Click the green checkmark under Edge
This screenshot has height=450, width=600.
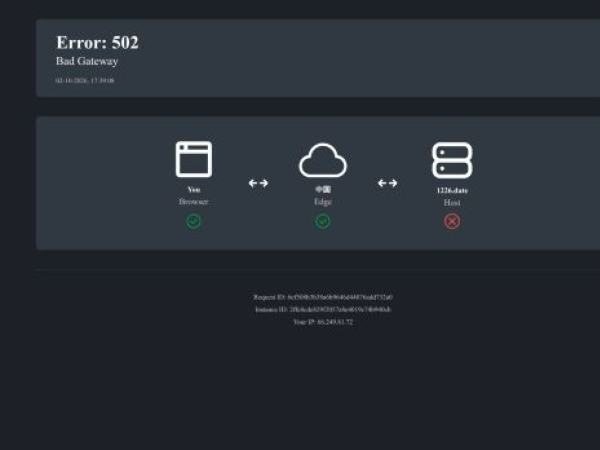tap(322, 221)
